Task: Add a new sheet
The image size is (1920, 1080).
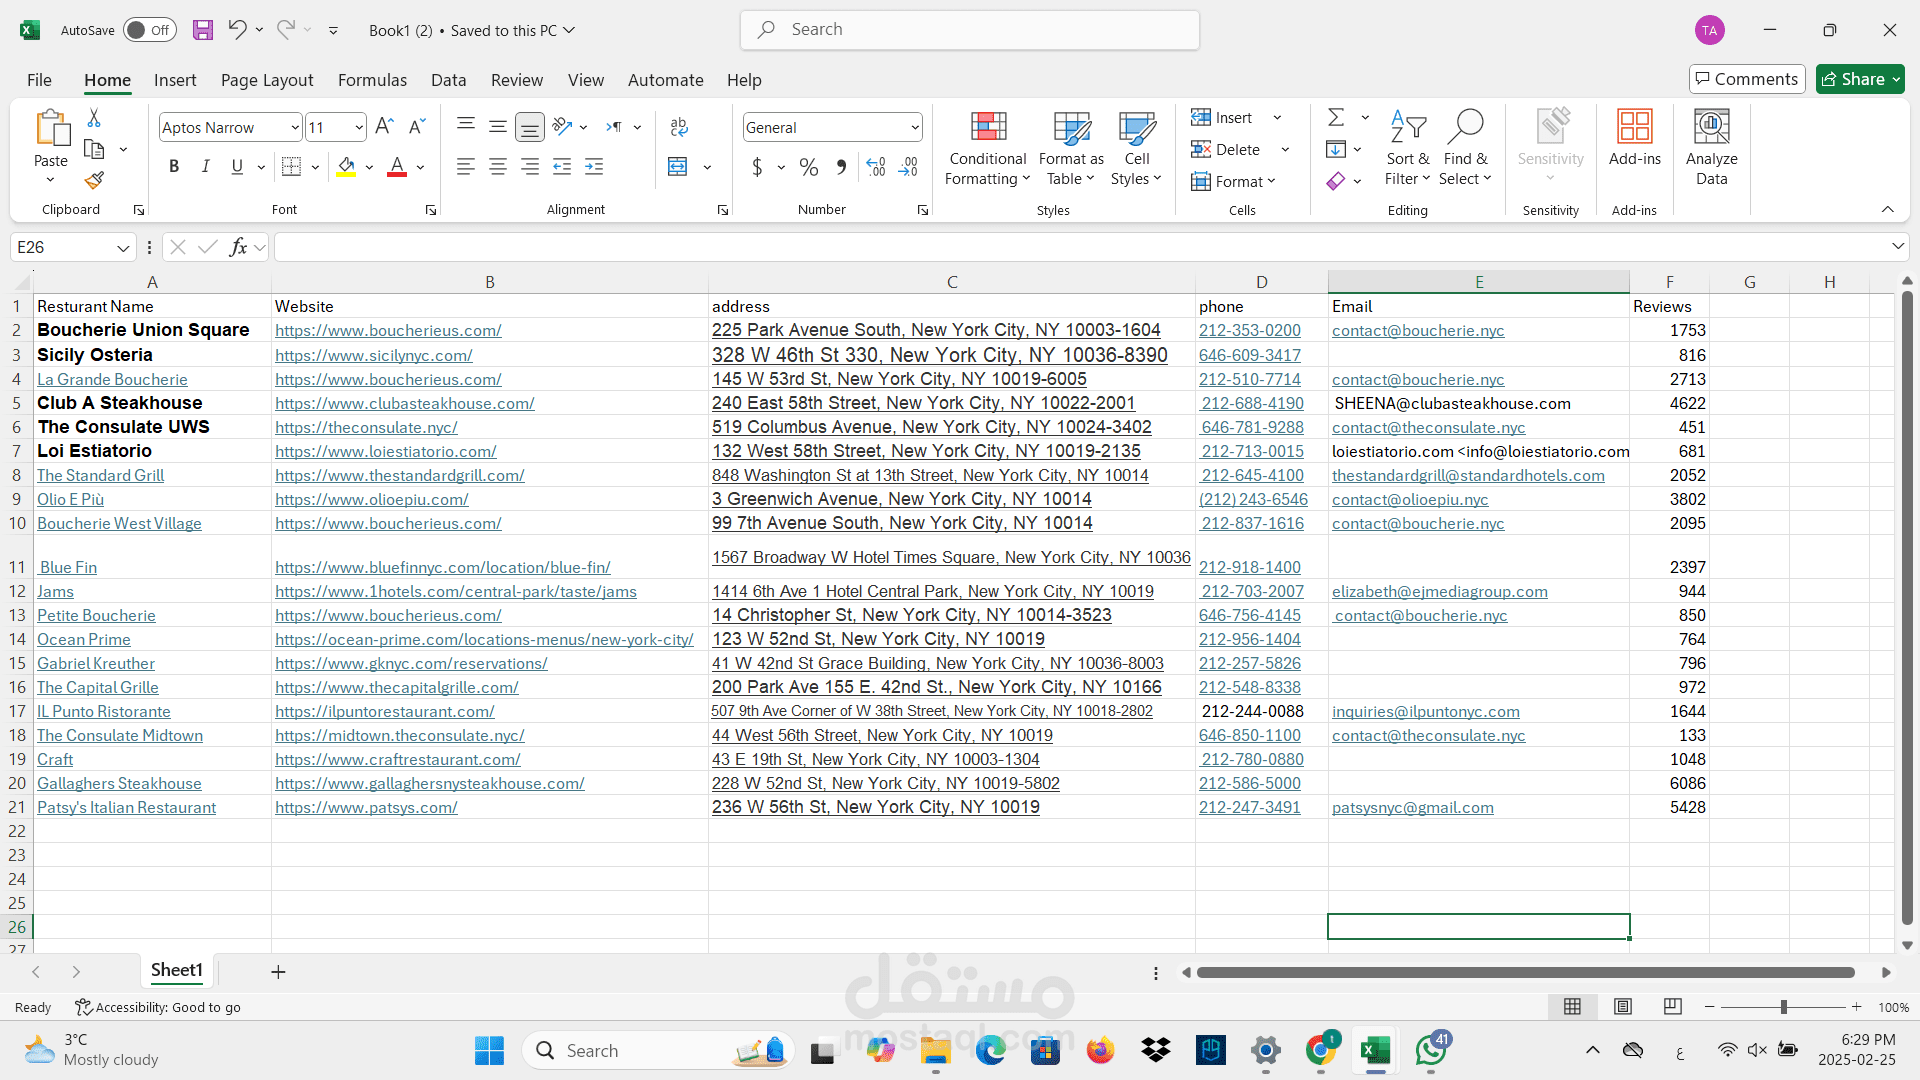Action: 278,972
